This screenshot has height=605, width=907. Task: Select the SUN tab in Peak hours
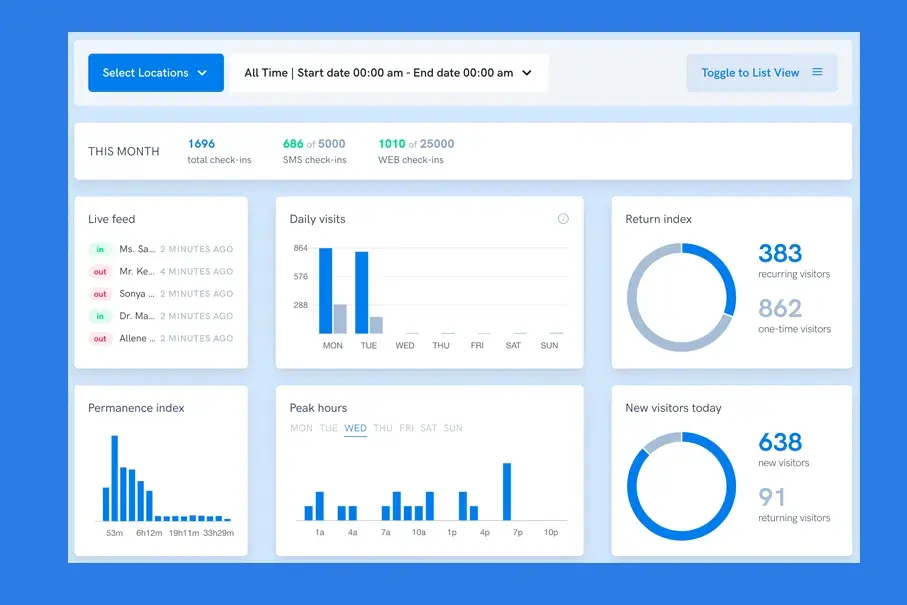point(453,428)
